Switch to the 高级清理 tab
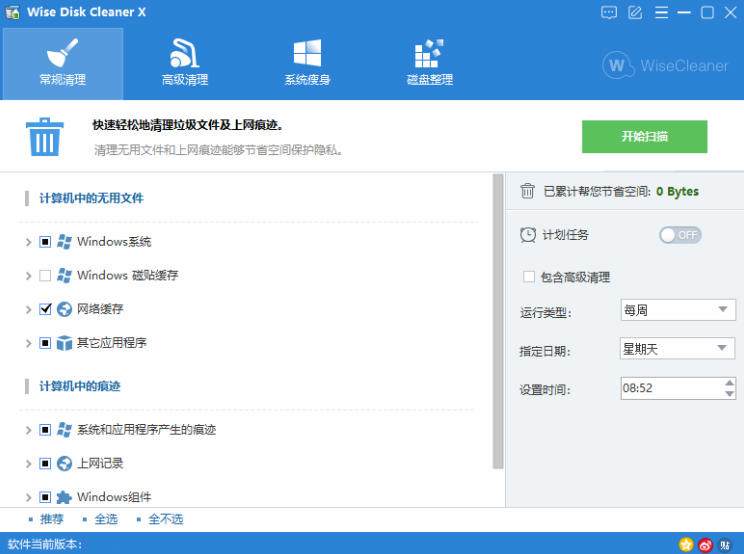 point(184,63)
